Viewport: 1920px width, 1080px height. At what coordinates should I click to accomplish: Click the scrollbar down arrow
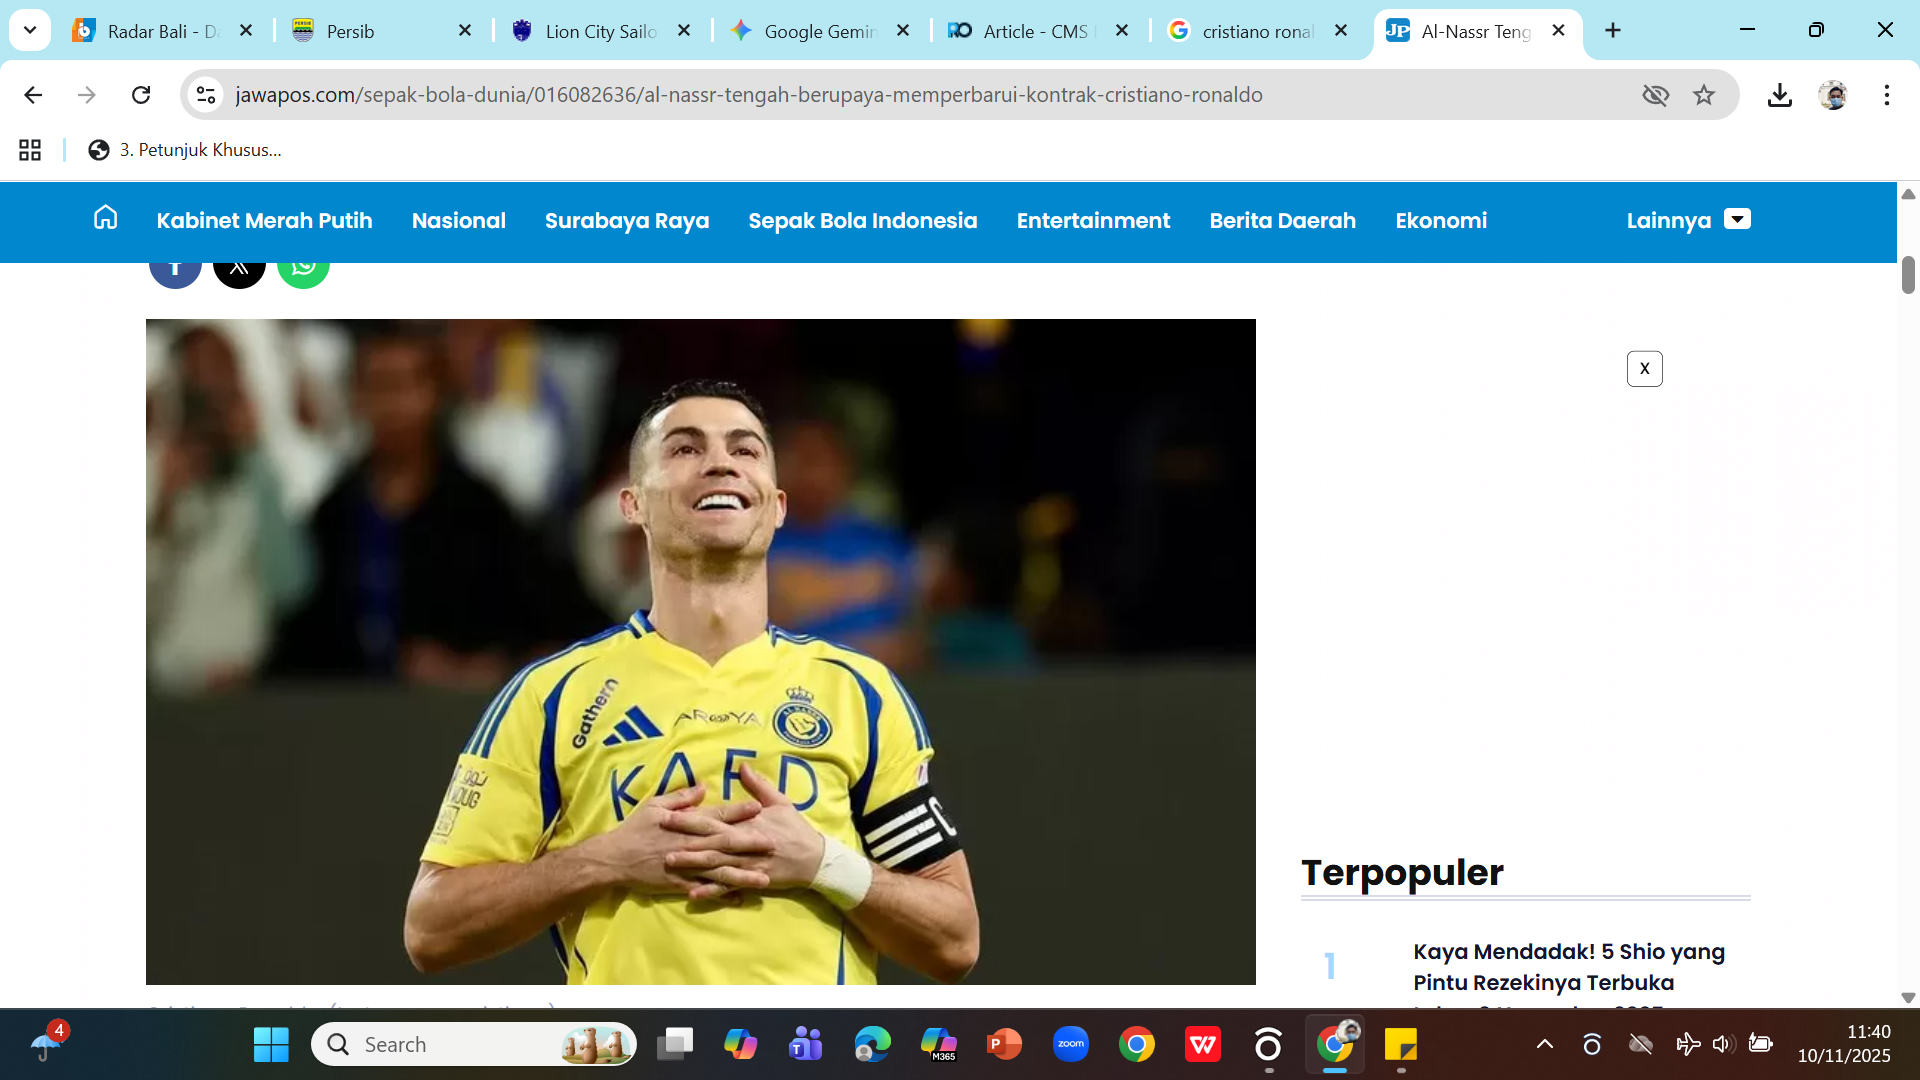(x=1908, y=998)
